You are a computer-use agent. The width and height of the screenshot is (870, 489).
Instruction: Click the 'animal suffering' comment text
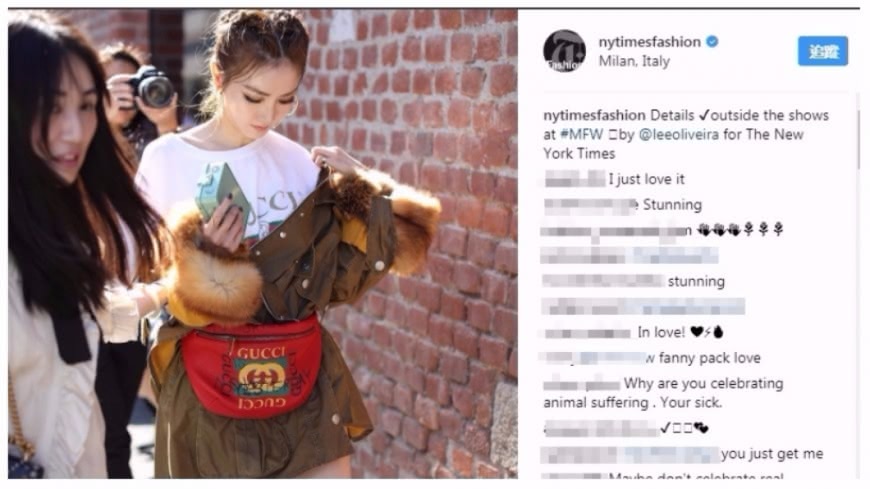[663, 393]
